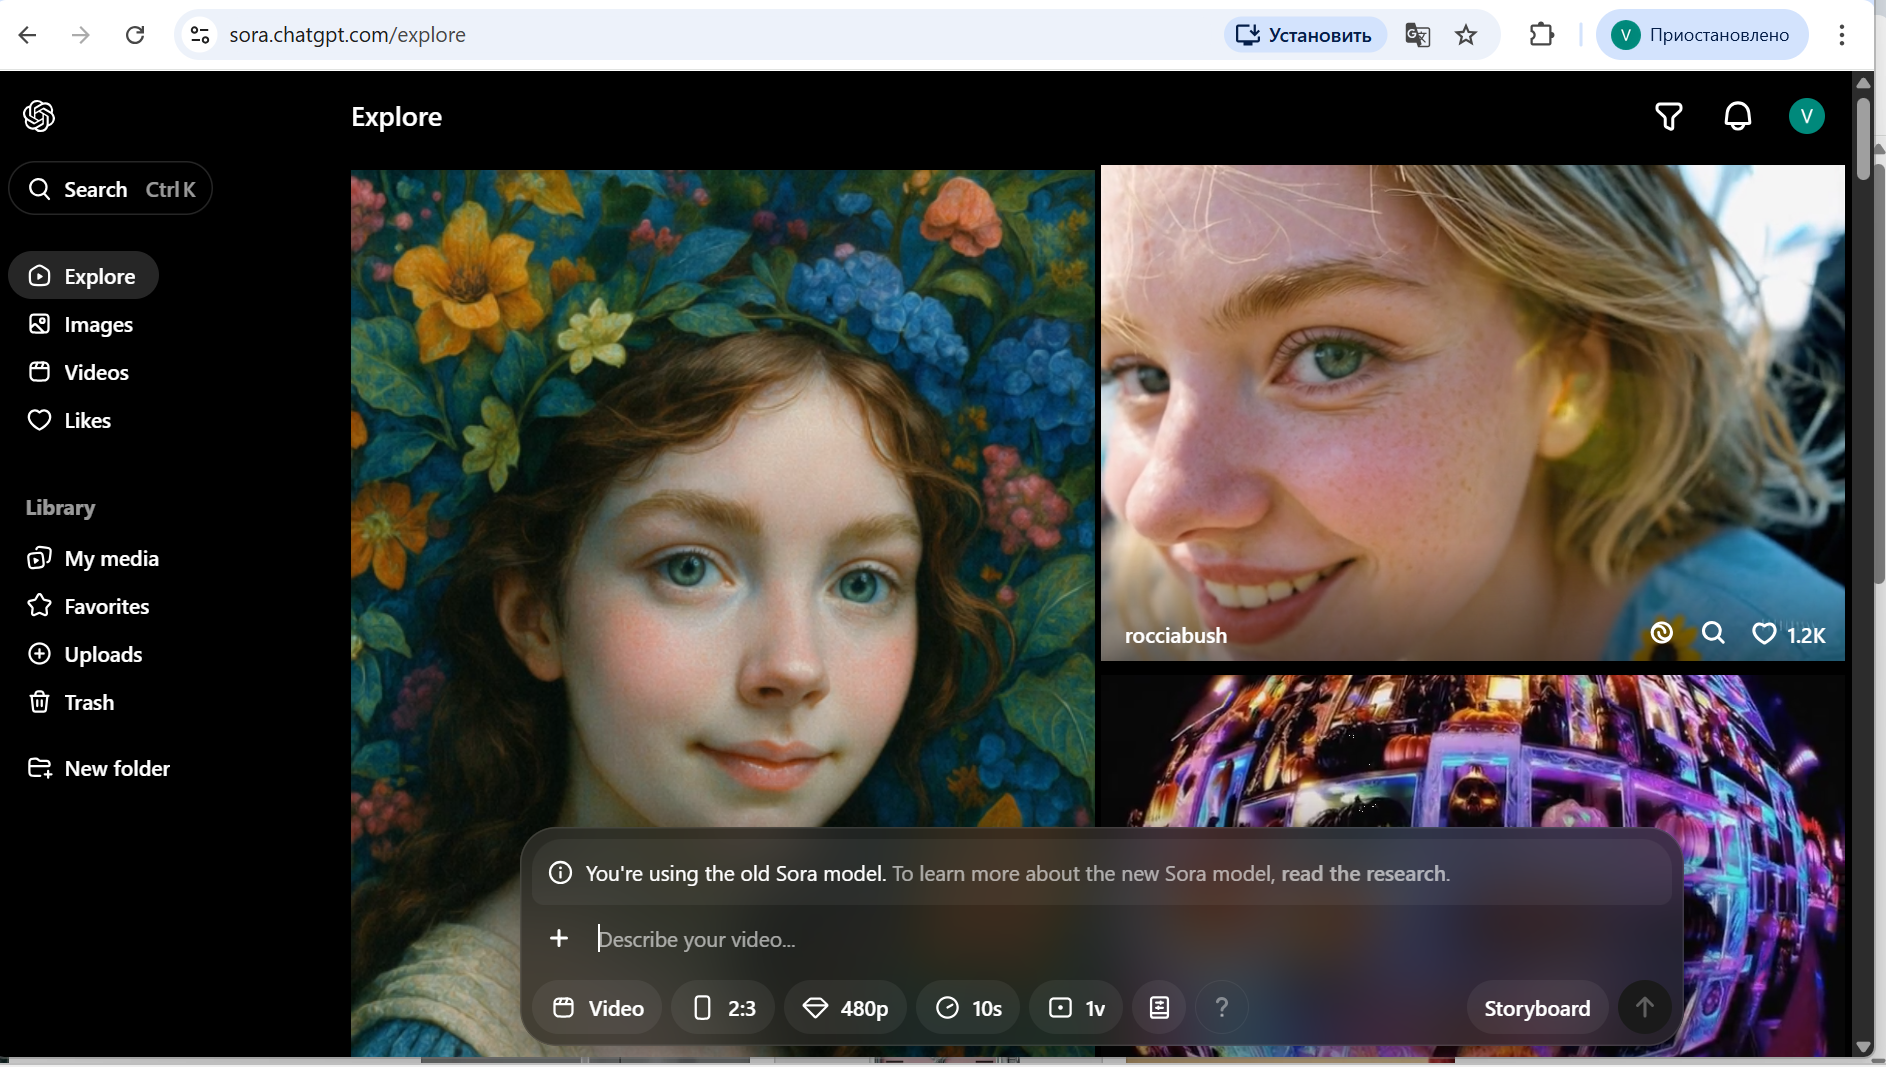The height and width of the screenshot is (1067, 1886).
Task: Click the magnifier icon on rocciabush video
Action: point(1713,633)
